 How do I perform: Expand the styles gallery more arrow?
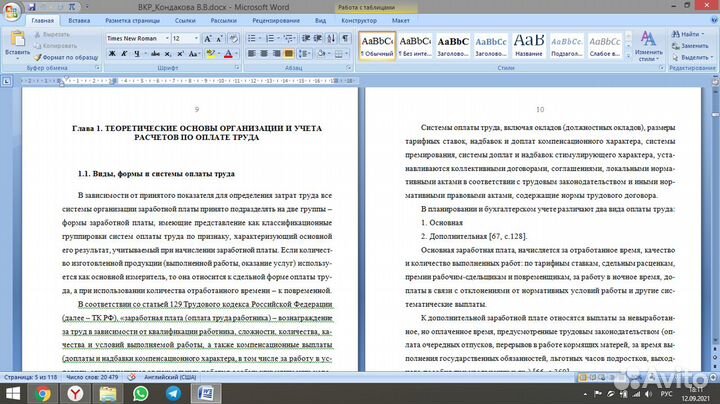[628, 55]
